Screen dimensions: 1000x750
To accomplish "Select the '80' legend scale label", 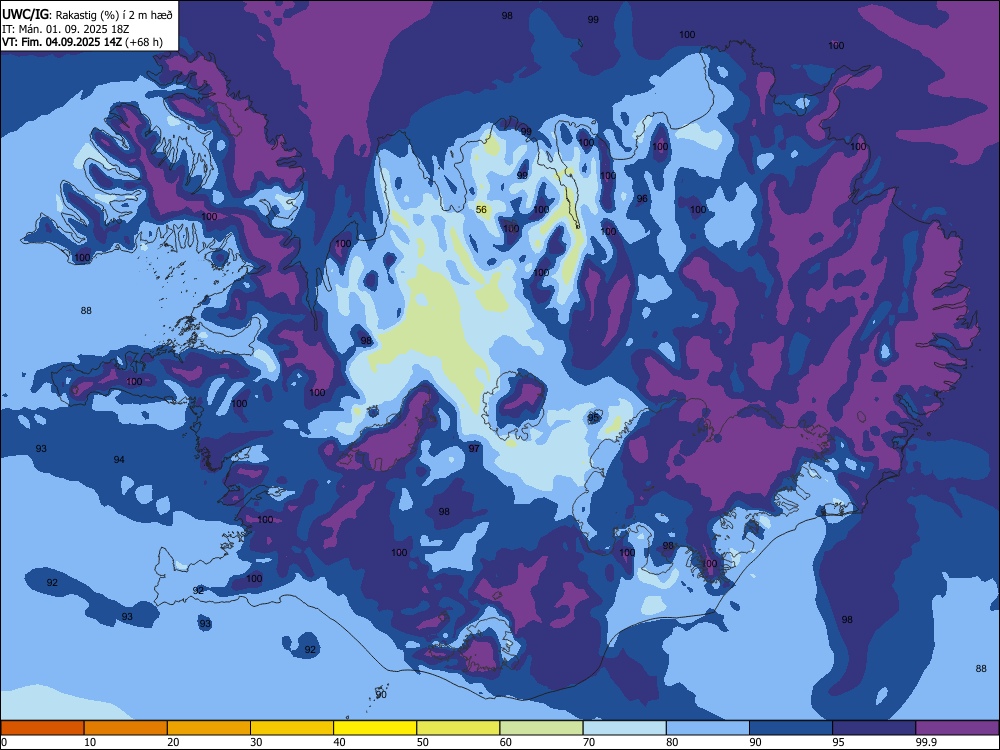I will click(x=672, y=742).
